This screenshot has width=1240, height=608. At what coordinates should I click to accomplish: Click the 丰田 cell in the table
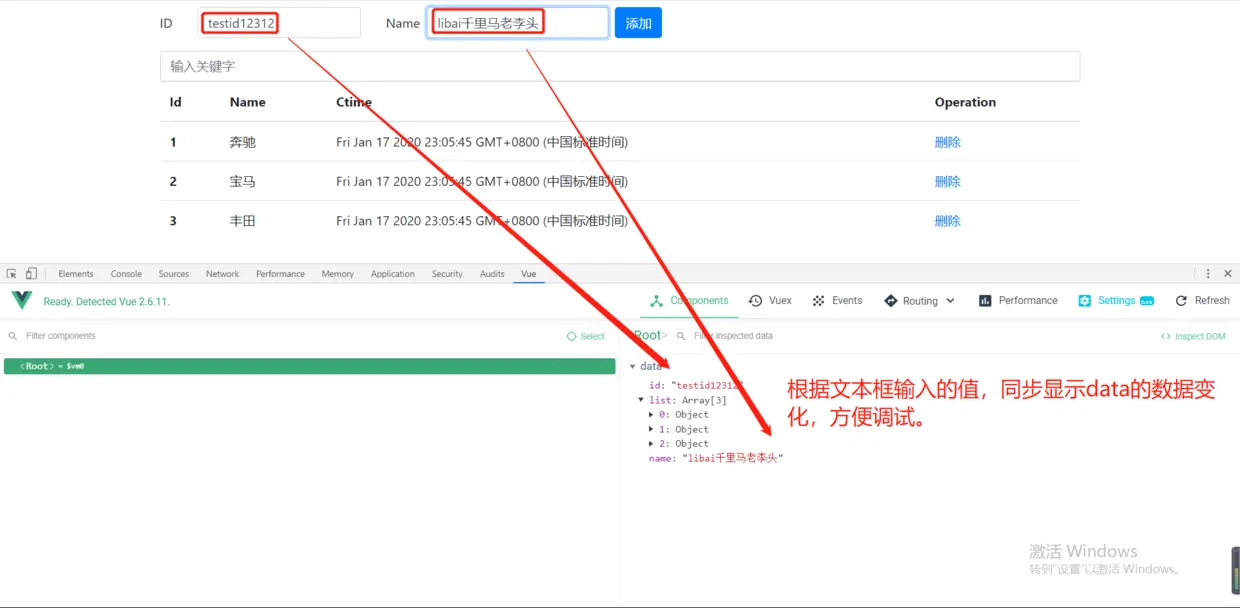tap(242, 221)
